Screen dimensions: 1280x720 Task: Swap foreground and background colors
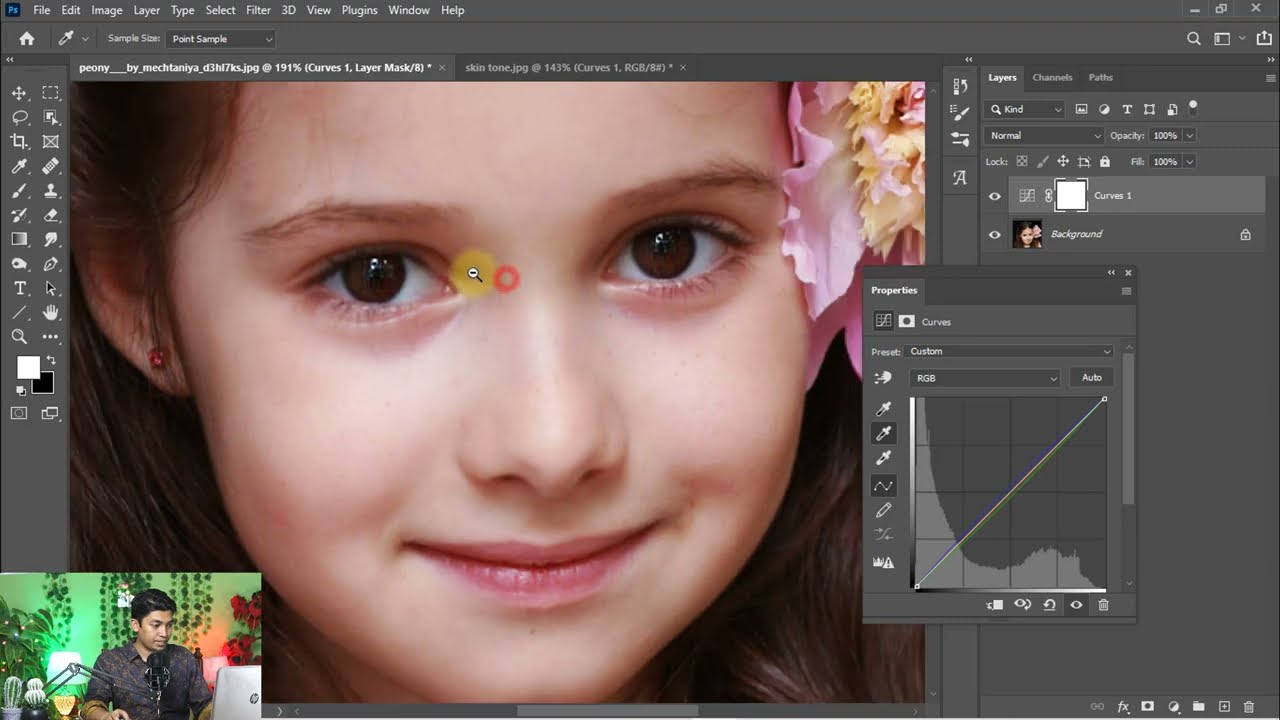tap(50, 360)
